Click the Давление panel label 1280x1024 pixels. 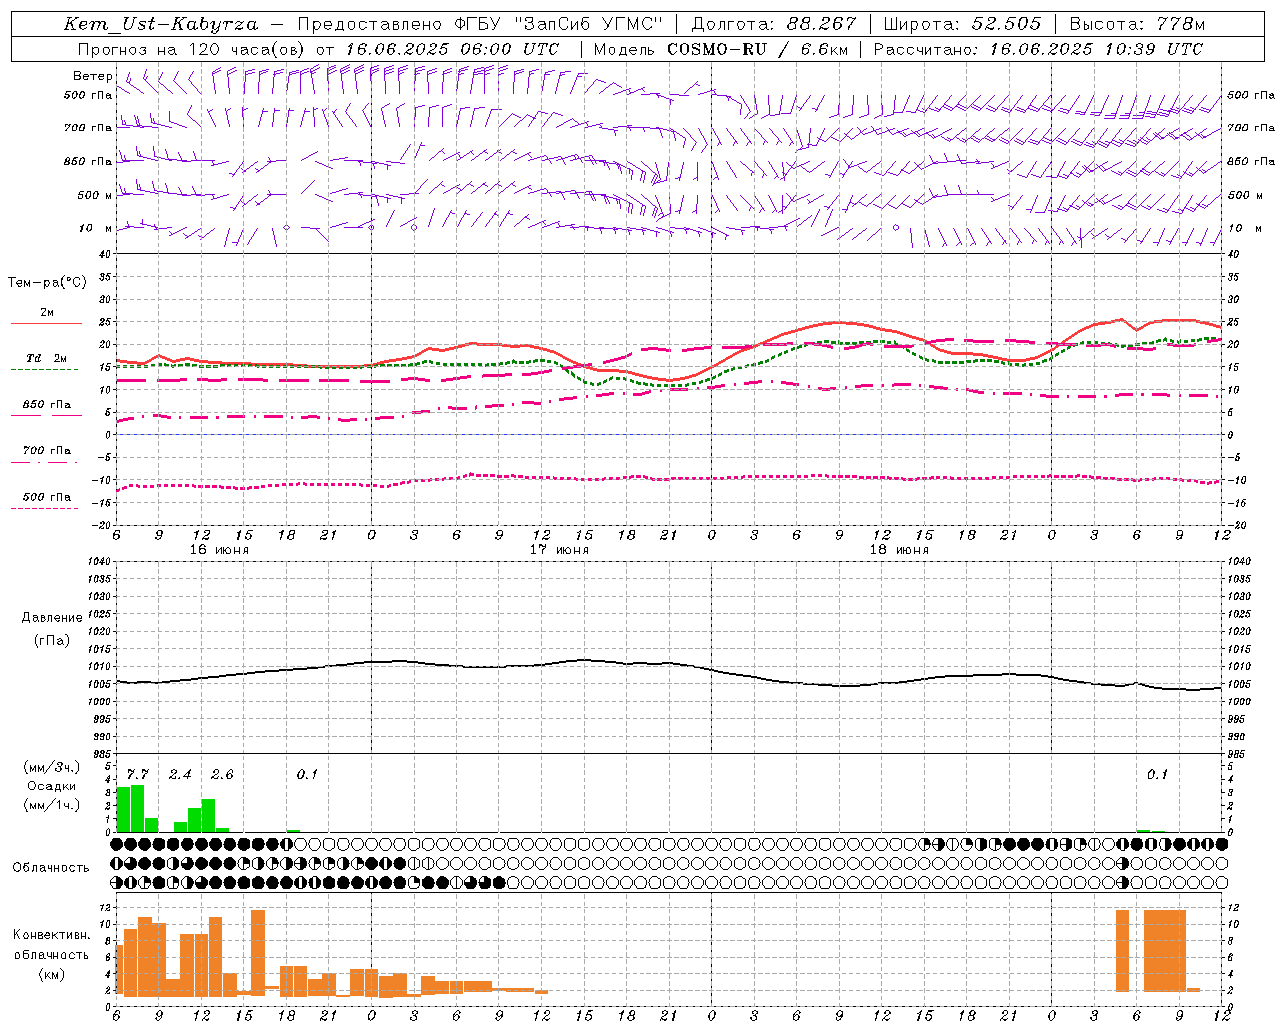52,618
